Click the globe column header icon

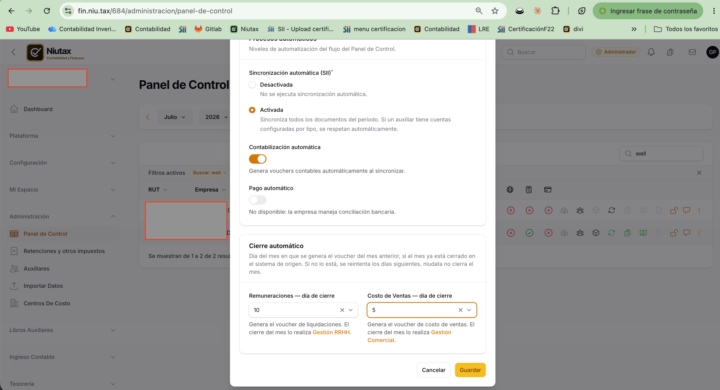tap(510, 189)
